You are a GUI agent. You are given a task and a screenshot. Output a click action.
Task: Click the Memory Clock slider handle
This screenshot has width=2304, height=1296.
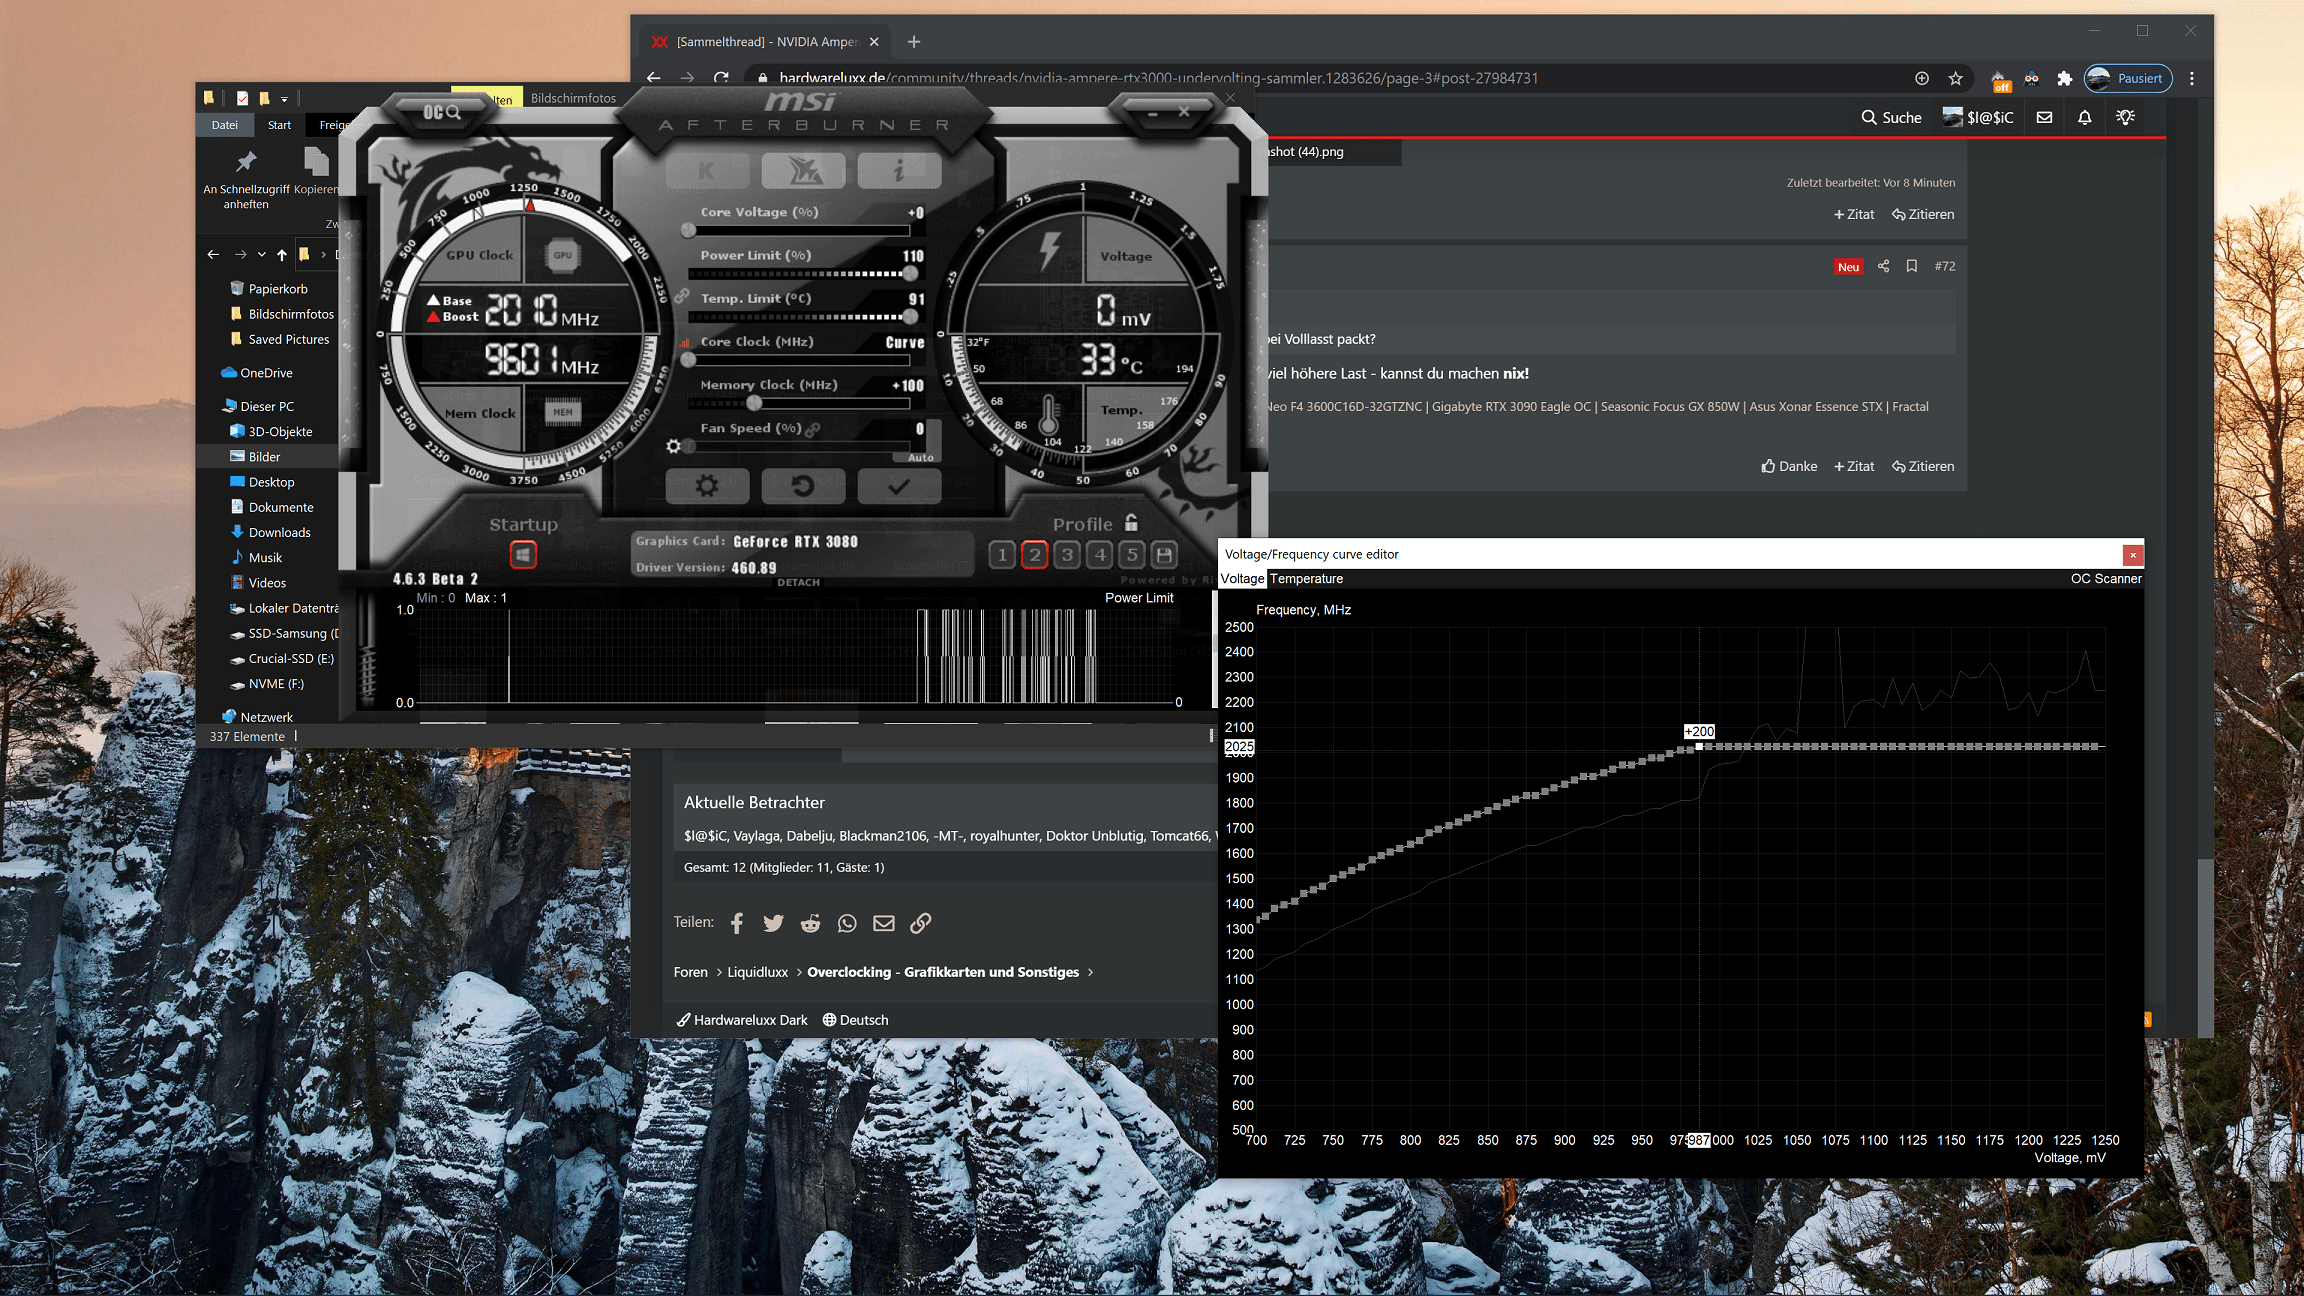(x=754, y=403)
